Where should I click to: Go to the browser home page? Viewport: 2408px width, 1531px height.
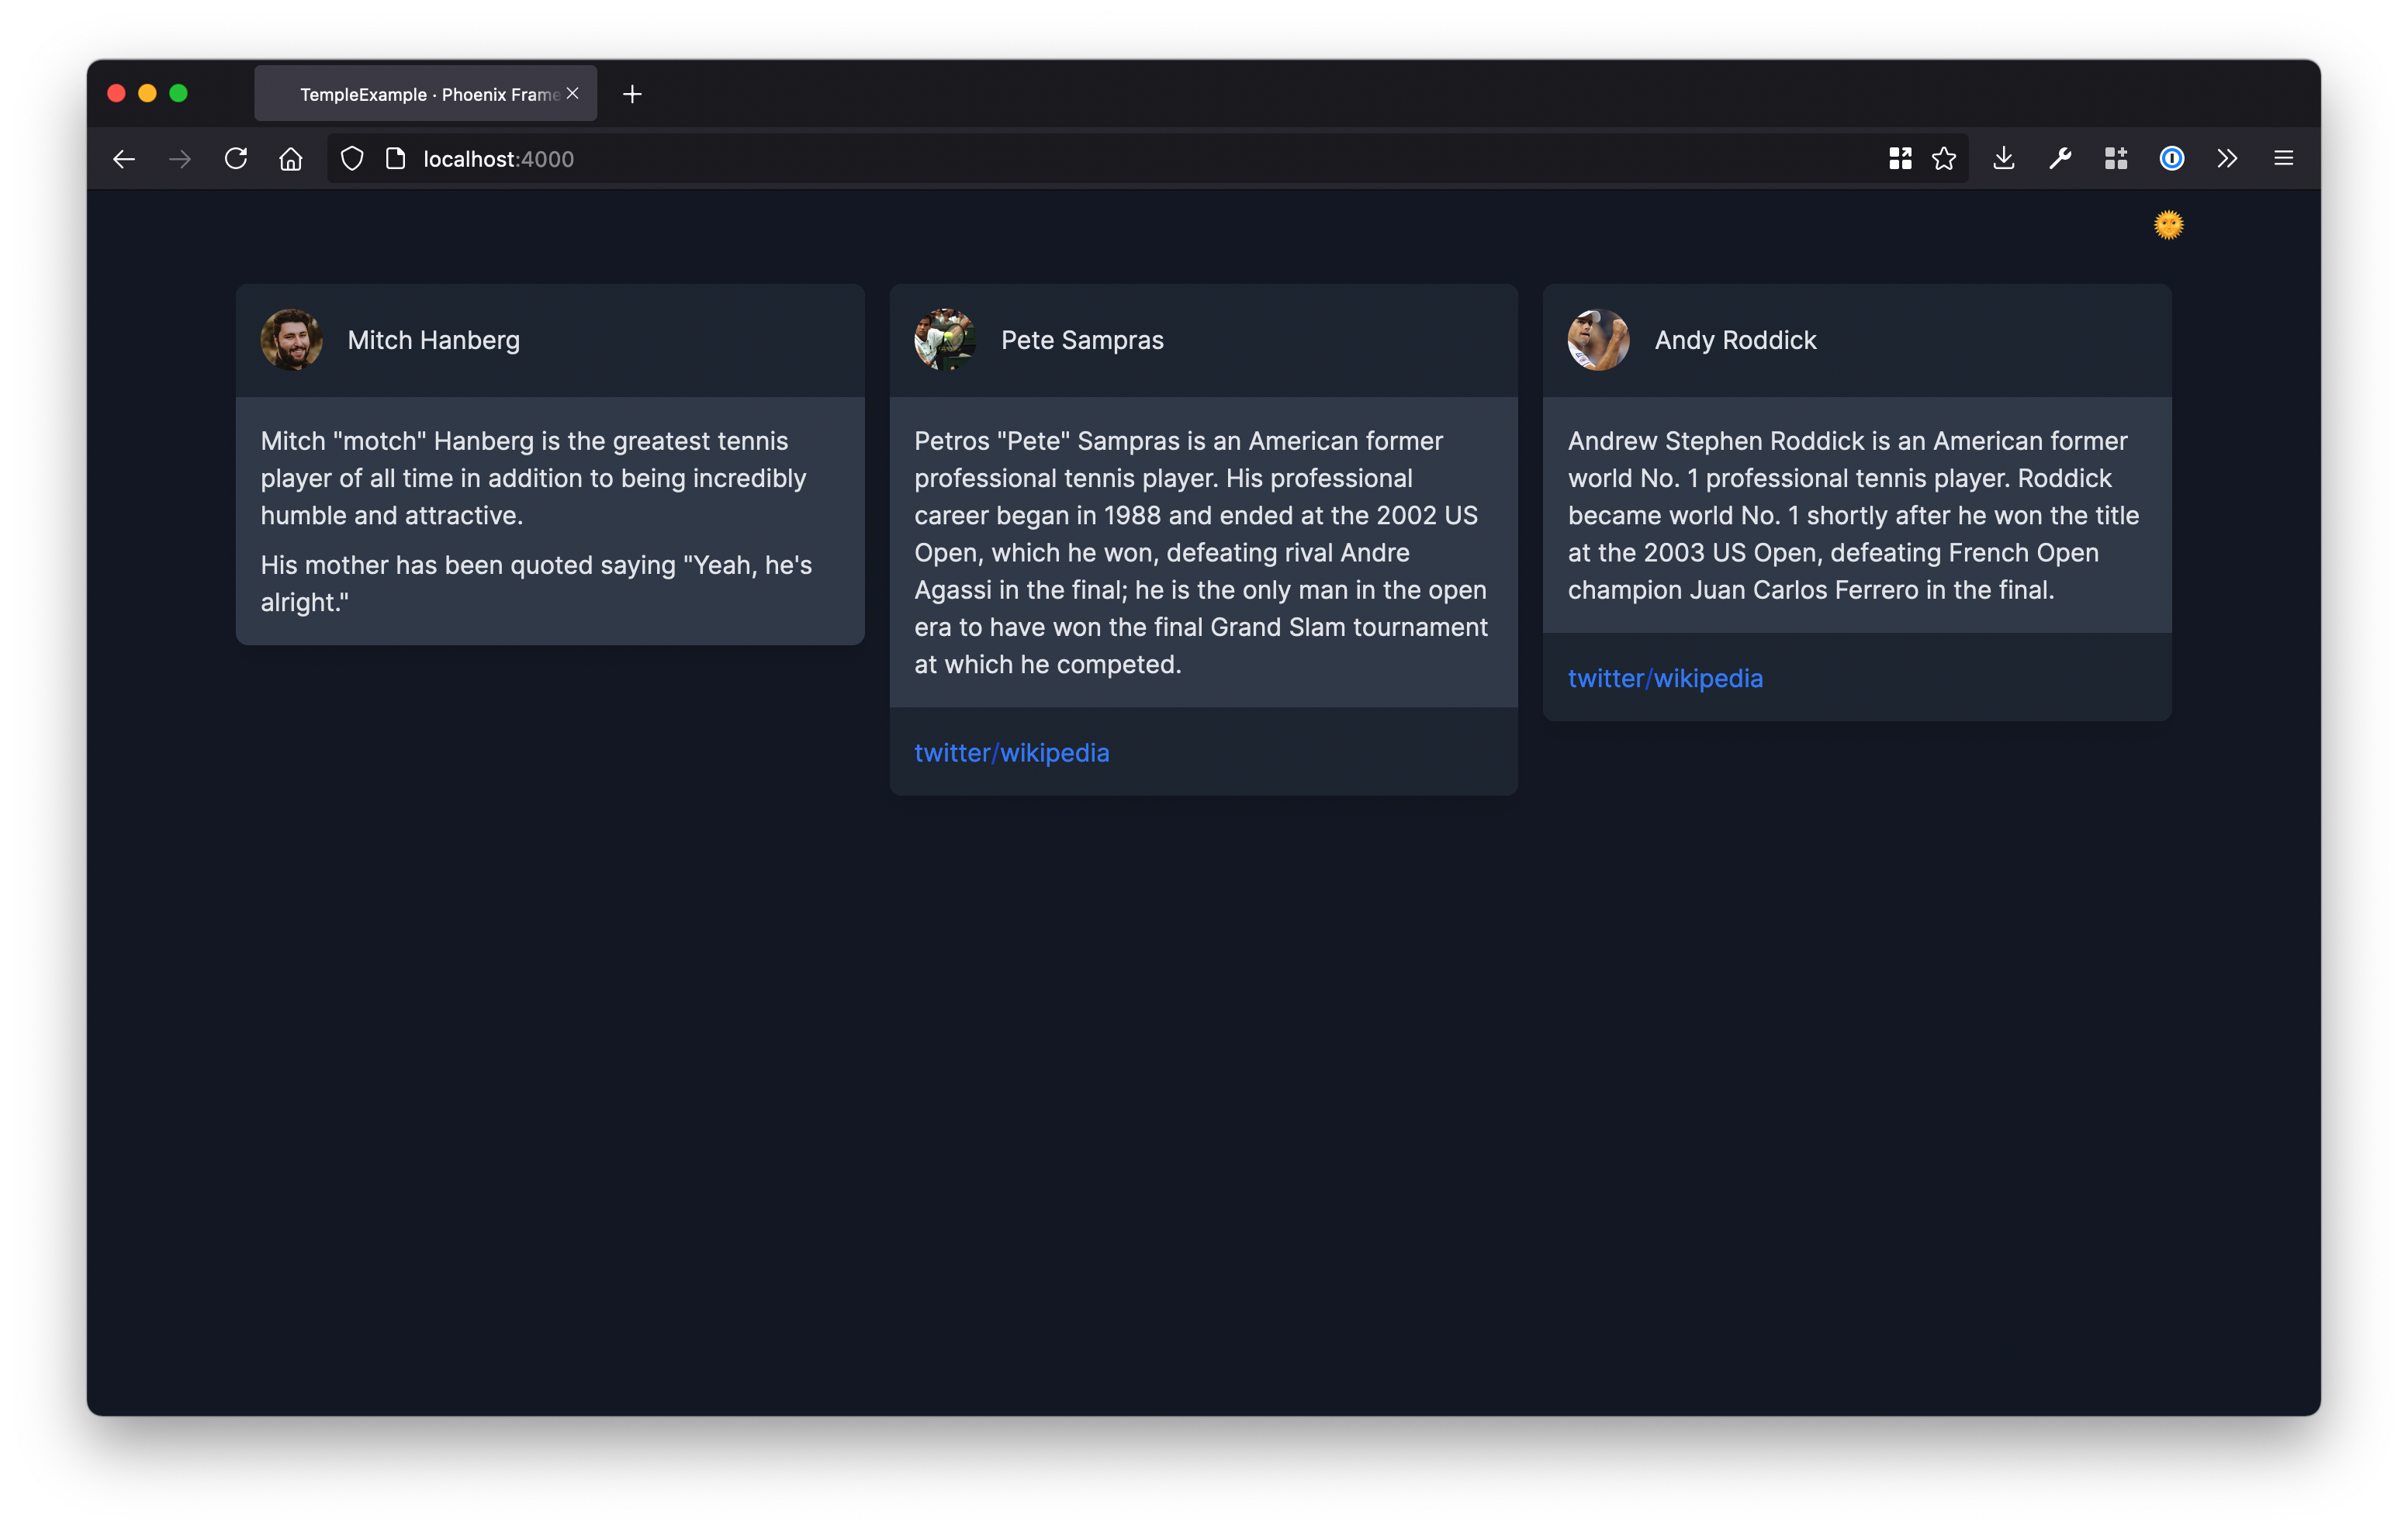290,159
